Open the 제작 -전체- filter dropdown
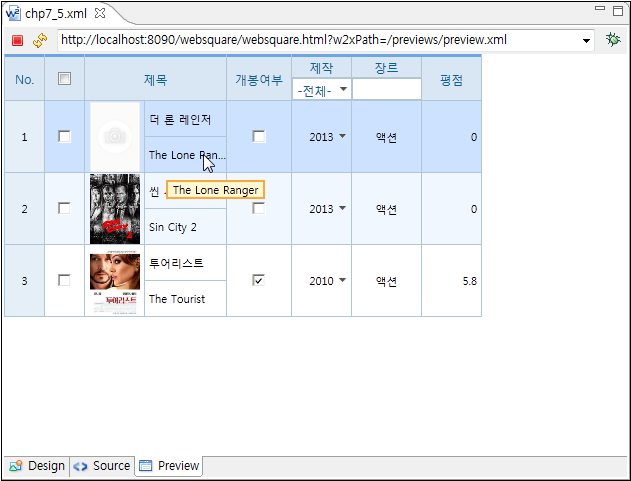This screenshot has height=481, width=631. click(x=322, y=90)
